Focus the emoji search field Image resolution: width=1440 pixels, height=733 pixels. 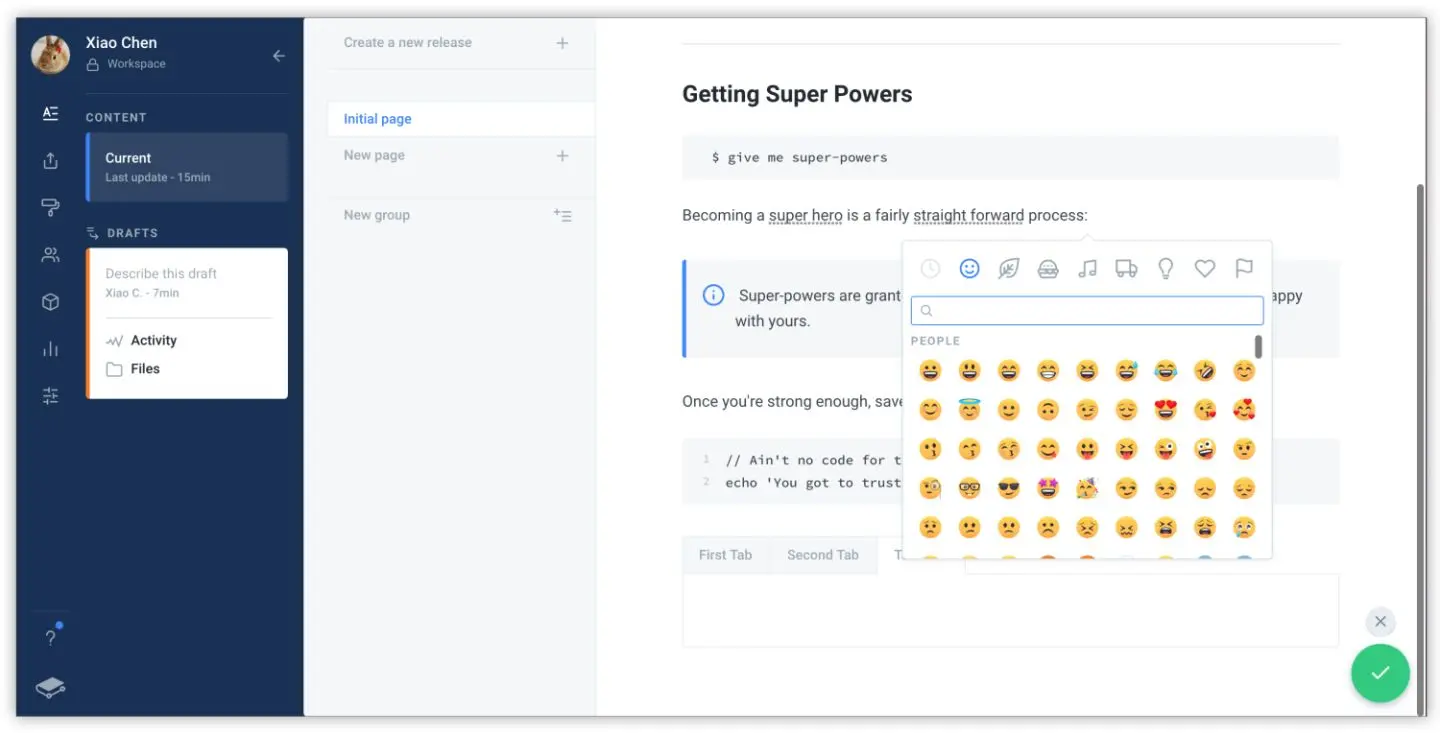pyautogui.click(x=1087, y=311)
